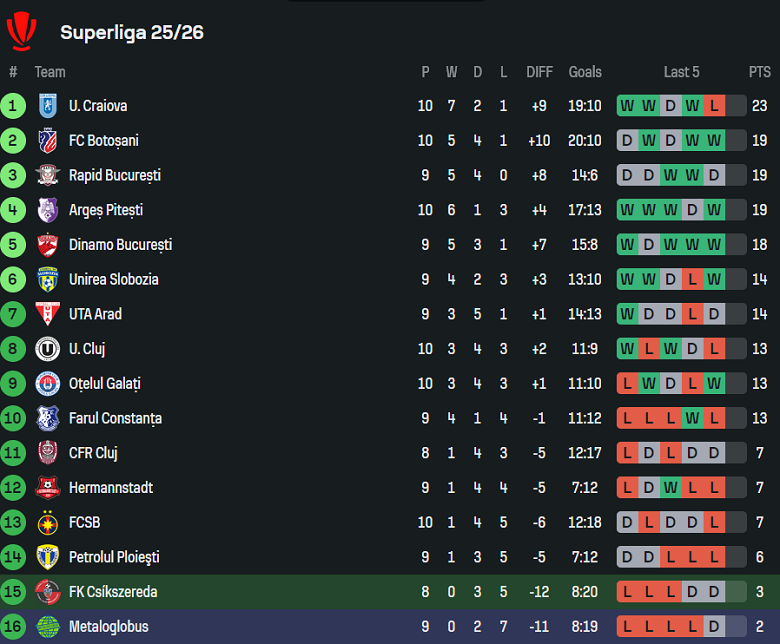This screenshot has width=780, height=644.
Task: Open the Argeș Pitești team link
Action: (106, 210)
